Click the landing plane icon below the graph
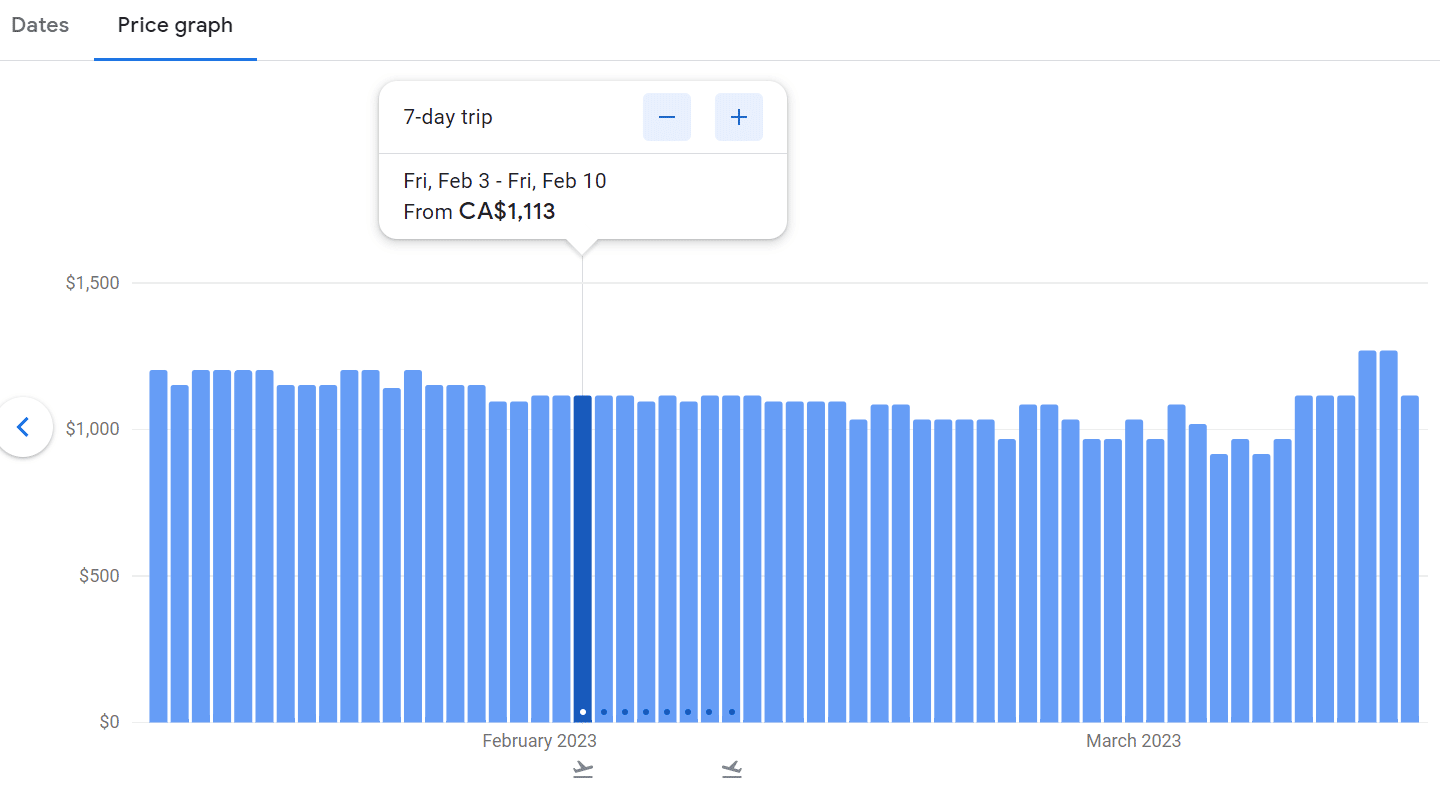1440x795 pixels. [x=732, y=769]
